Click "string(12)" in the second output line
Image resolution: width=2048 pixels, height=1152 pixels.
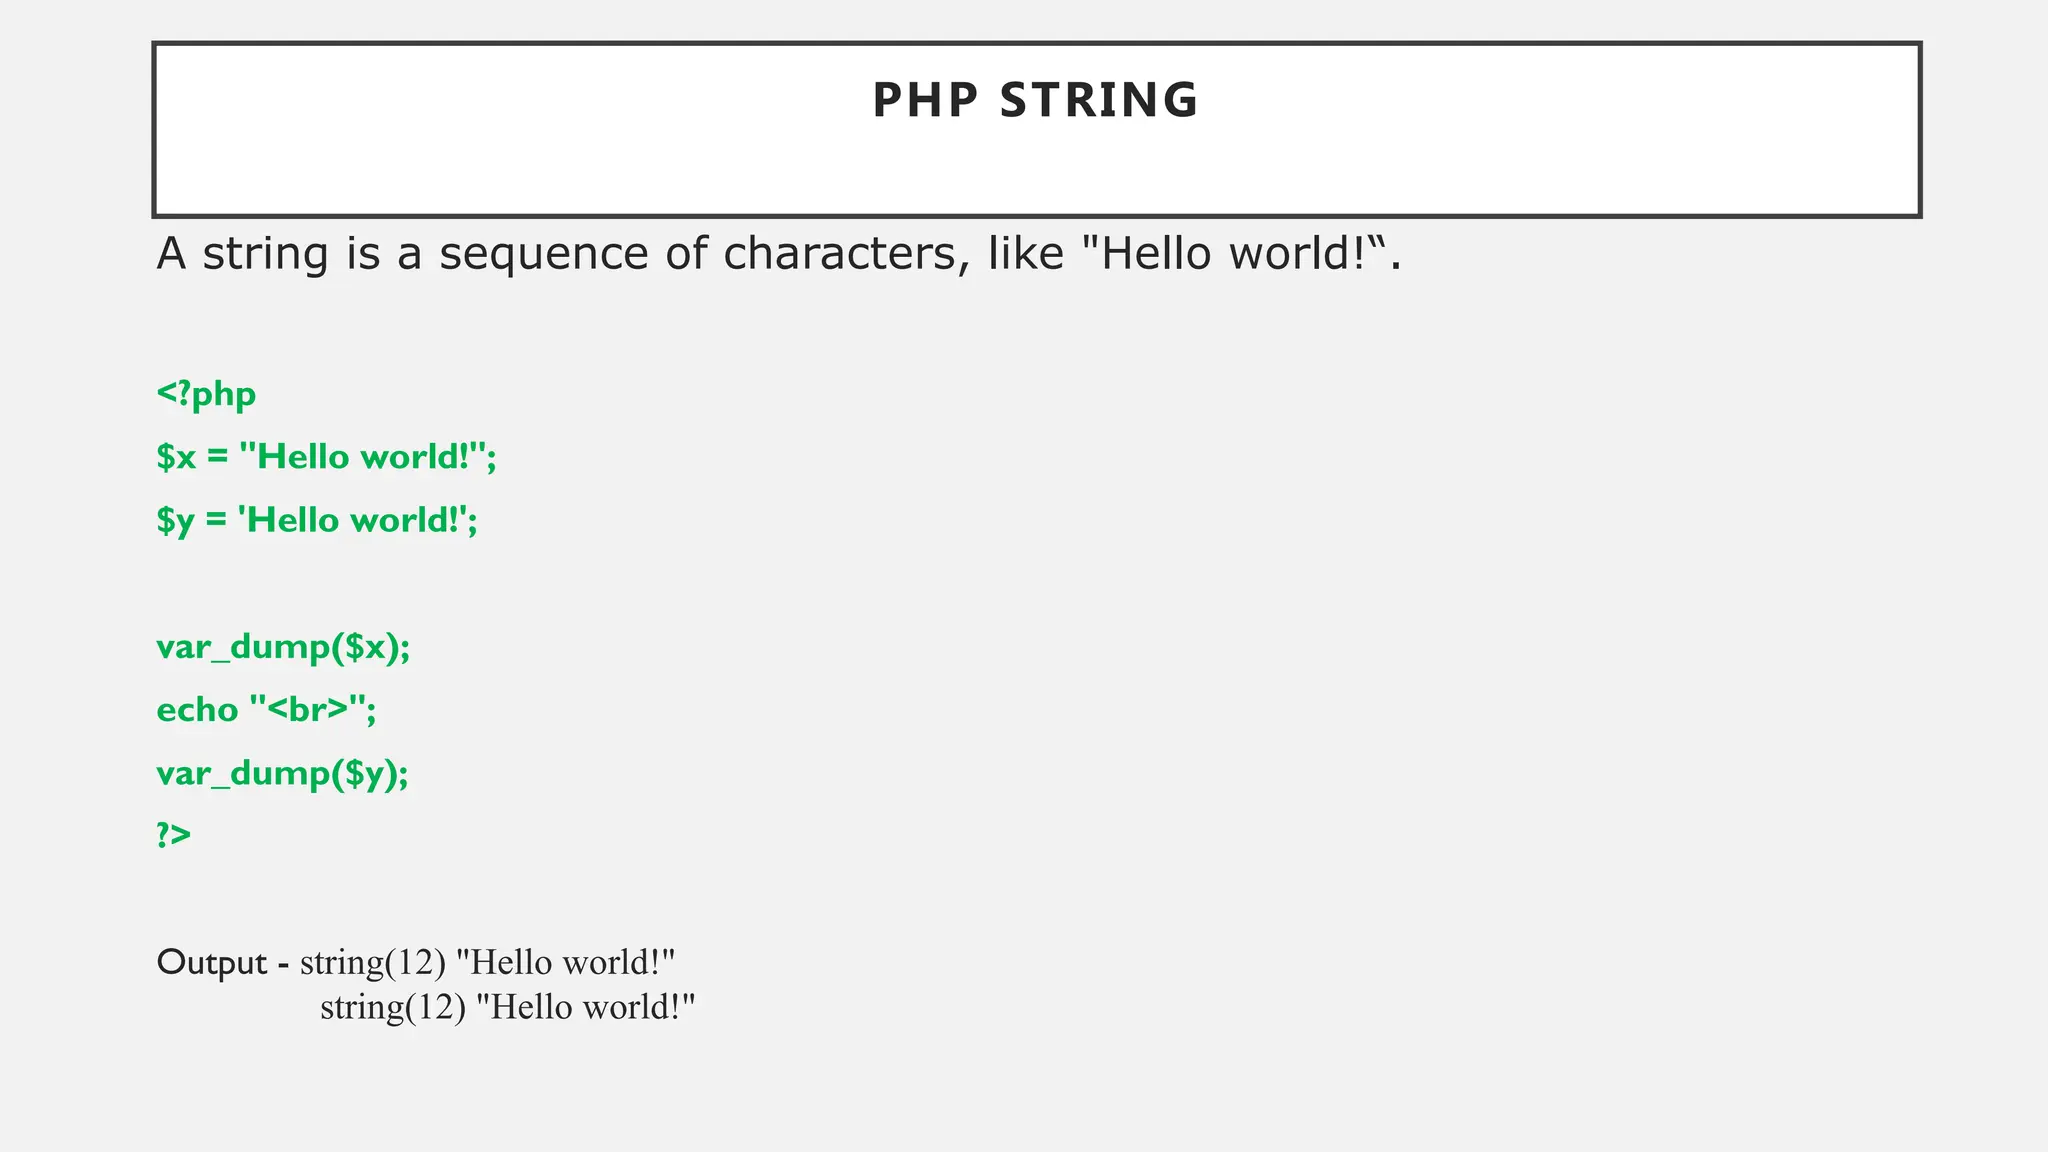pos(392,1007)
